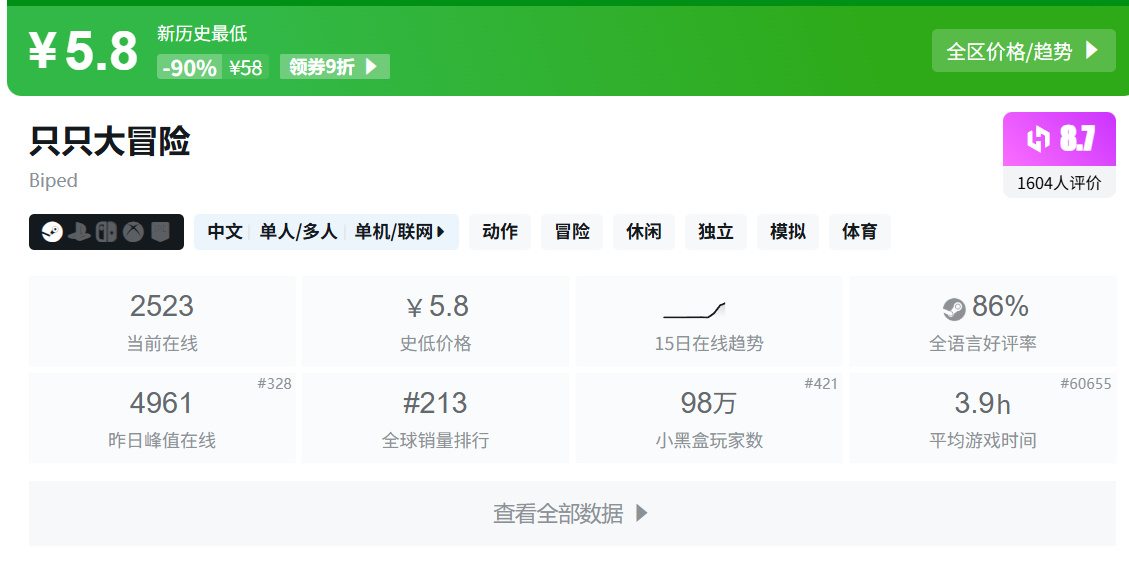Click the Xiaoheihe 8.7 score badge
The image size is (1129, 565).
coord(1059,139)
